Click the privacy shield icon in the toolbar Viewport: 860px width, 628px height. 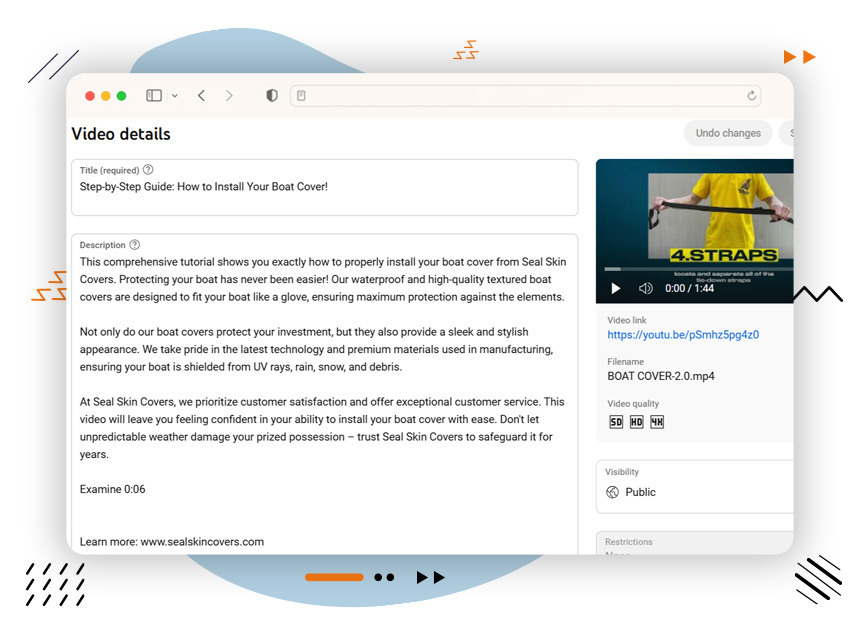(x=271, y=95)
